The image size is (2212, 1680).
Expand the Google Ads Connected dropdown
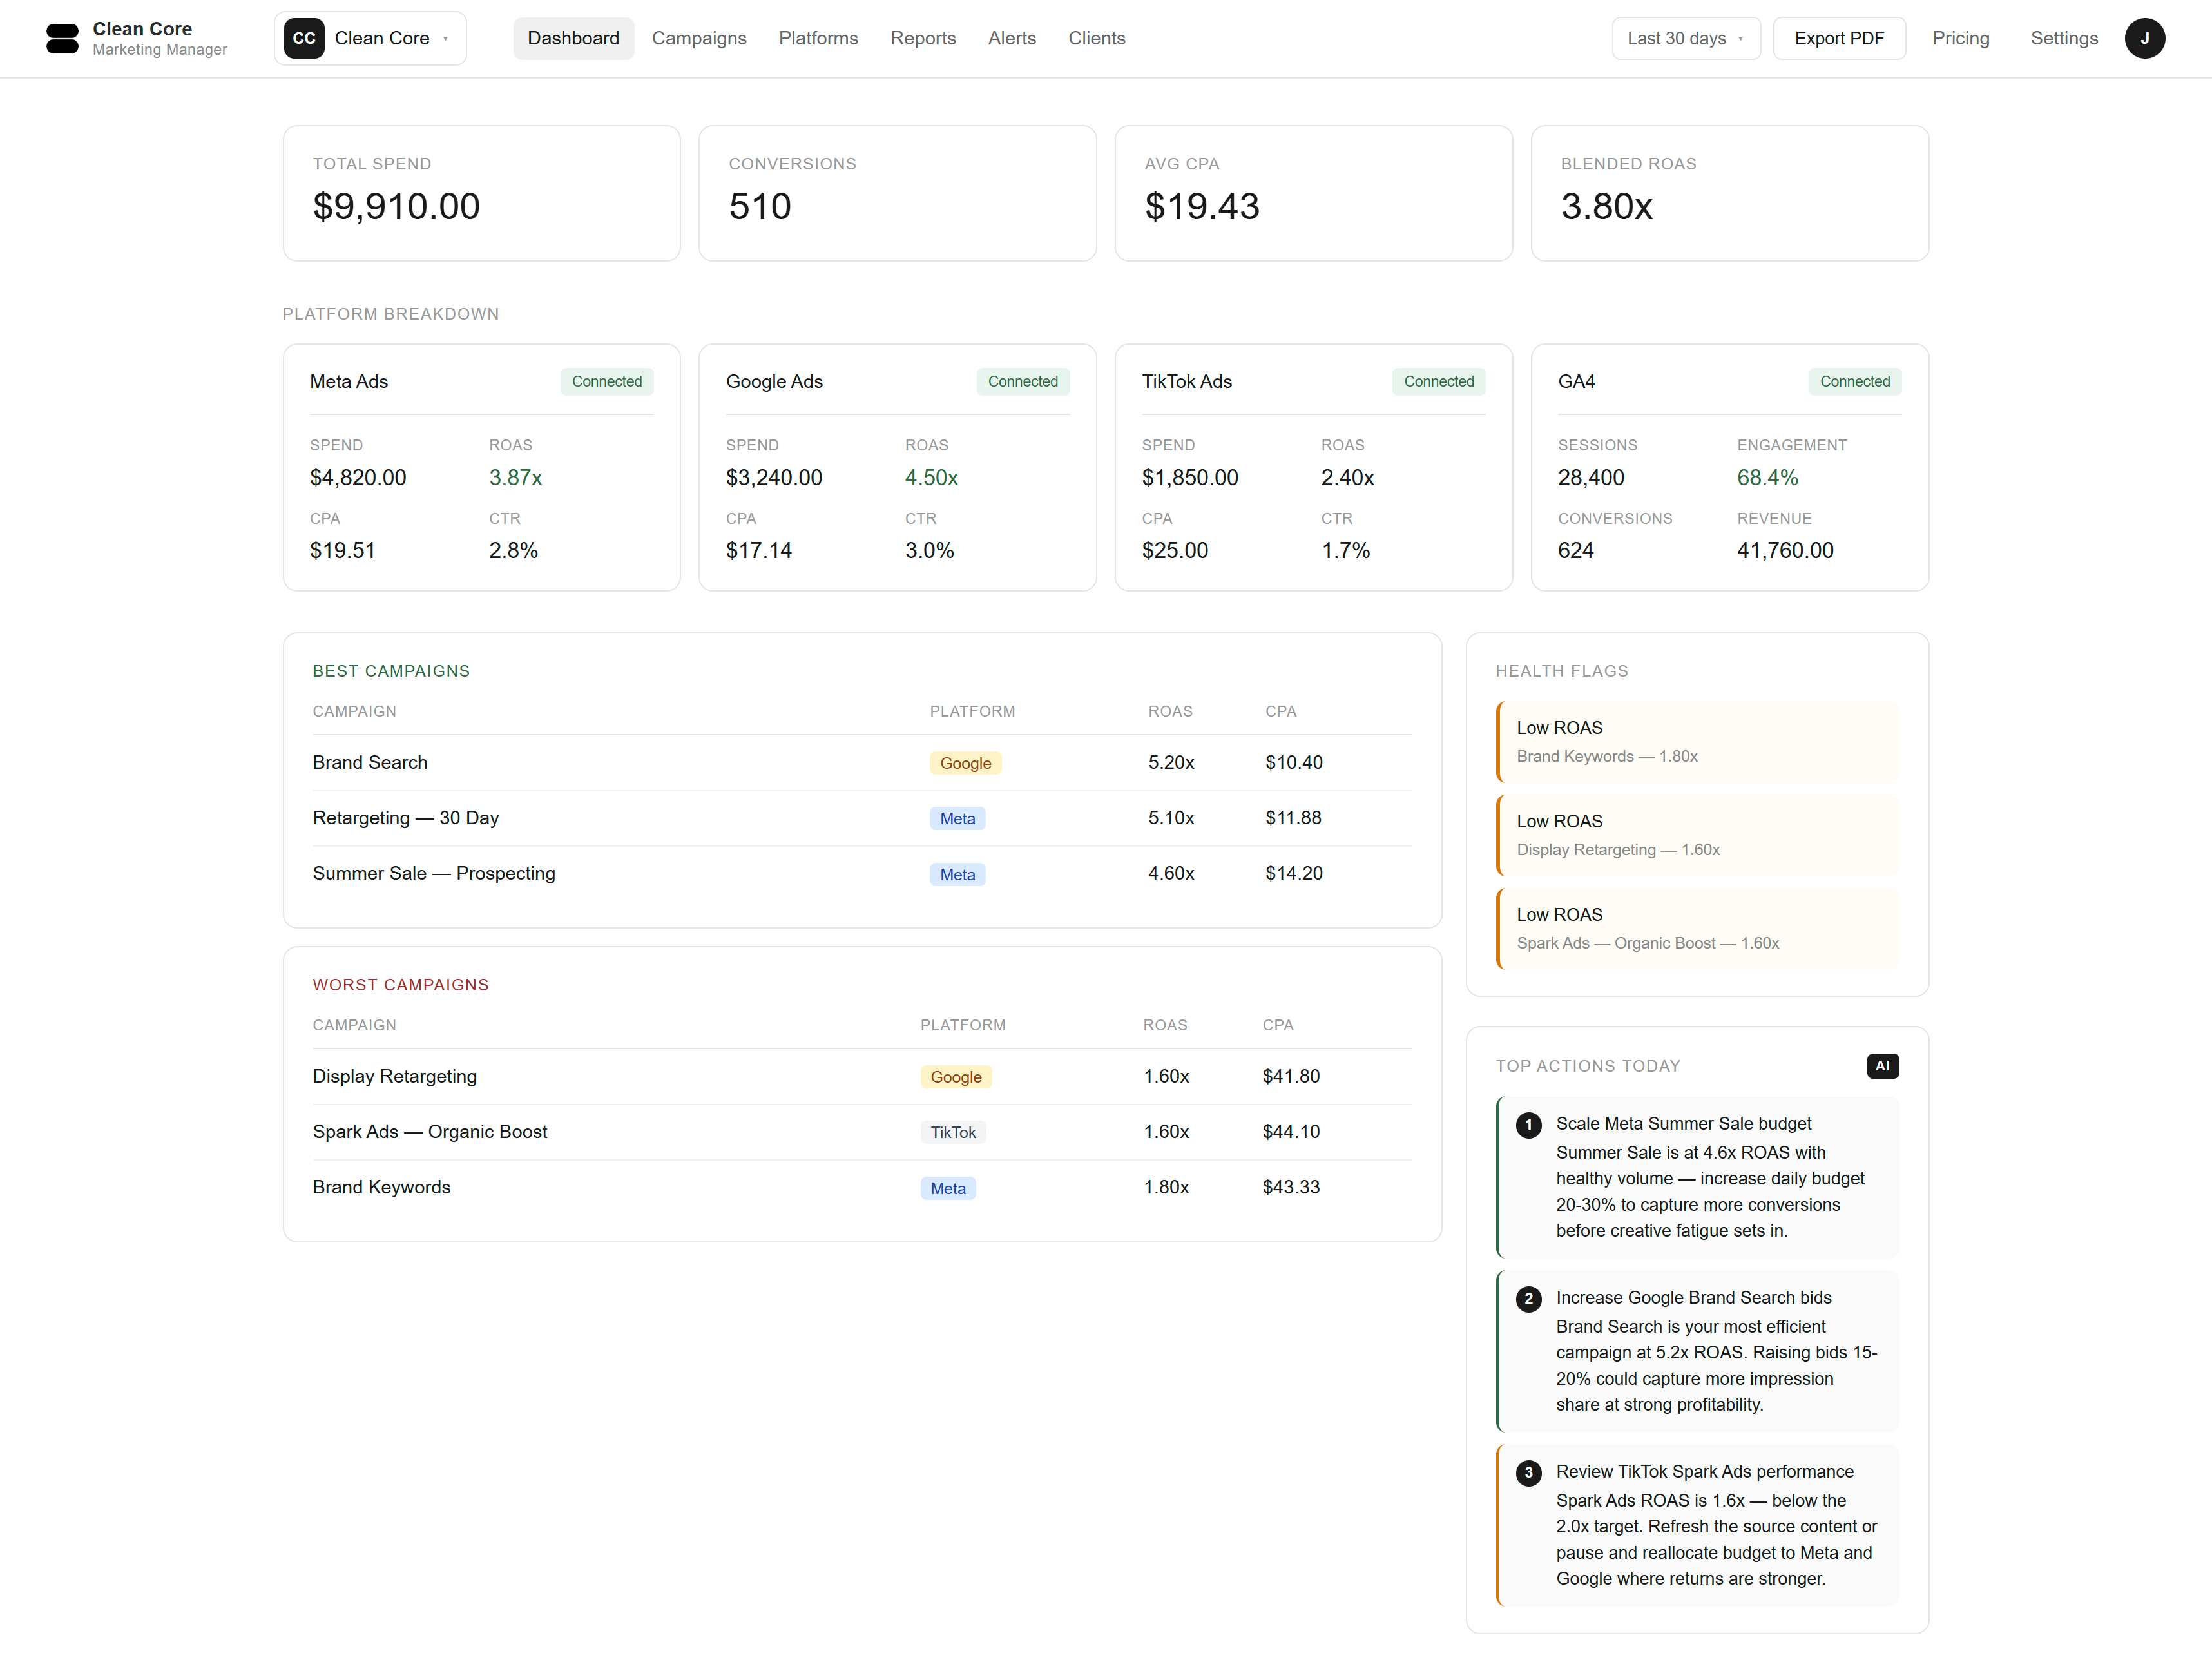click(x=1023, y=381)
